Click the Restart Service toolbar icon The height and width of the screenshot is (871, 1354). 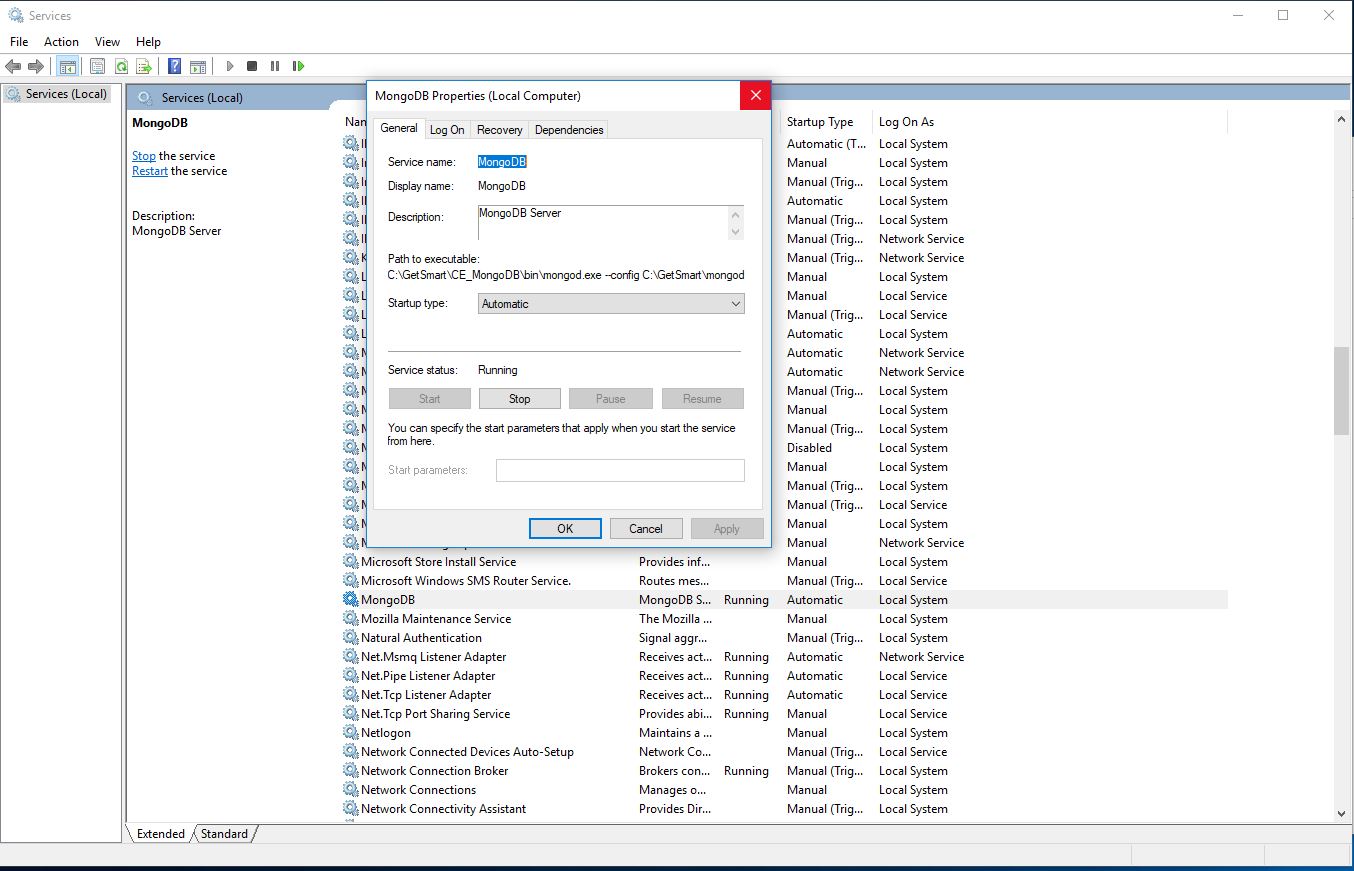(x=298, y=66)
